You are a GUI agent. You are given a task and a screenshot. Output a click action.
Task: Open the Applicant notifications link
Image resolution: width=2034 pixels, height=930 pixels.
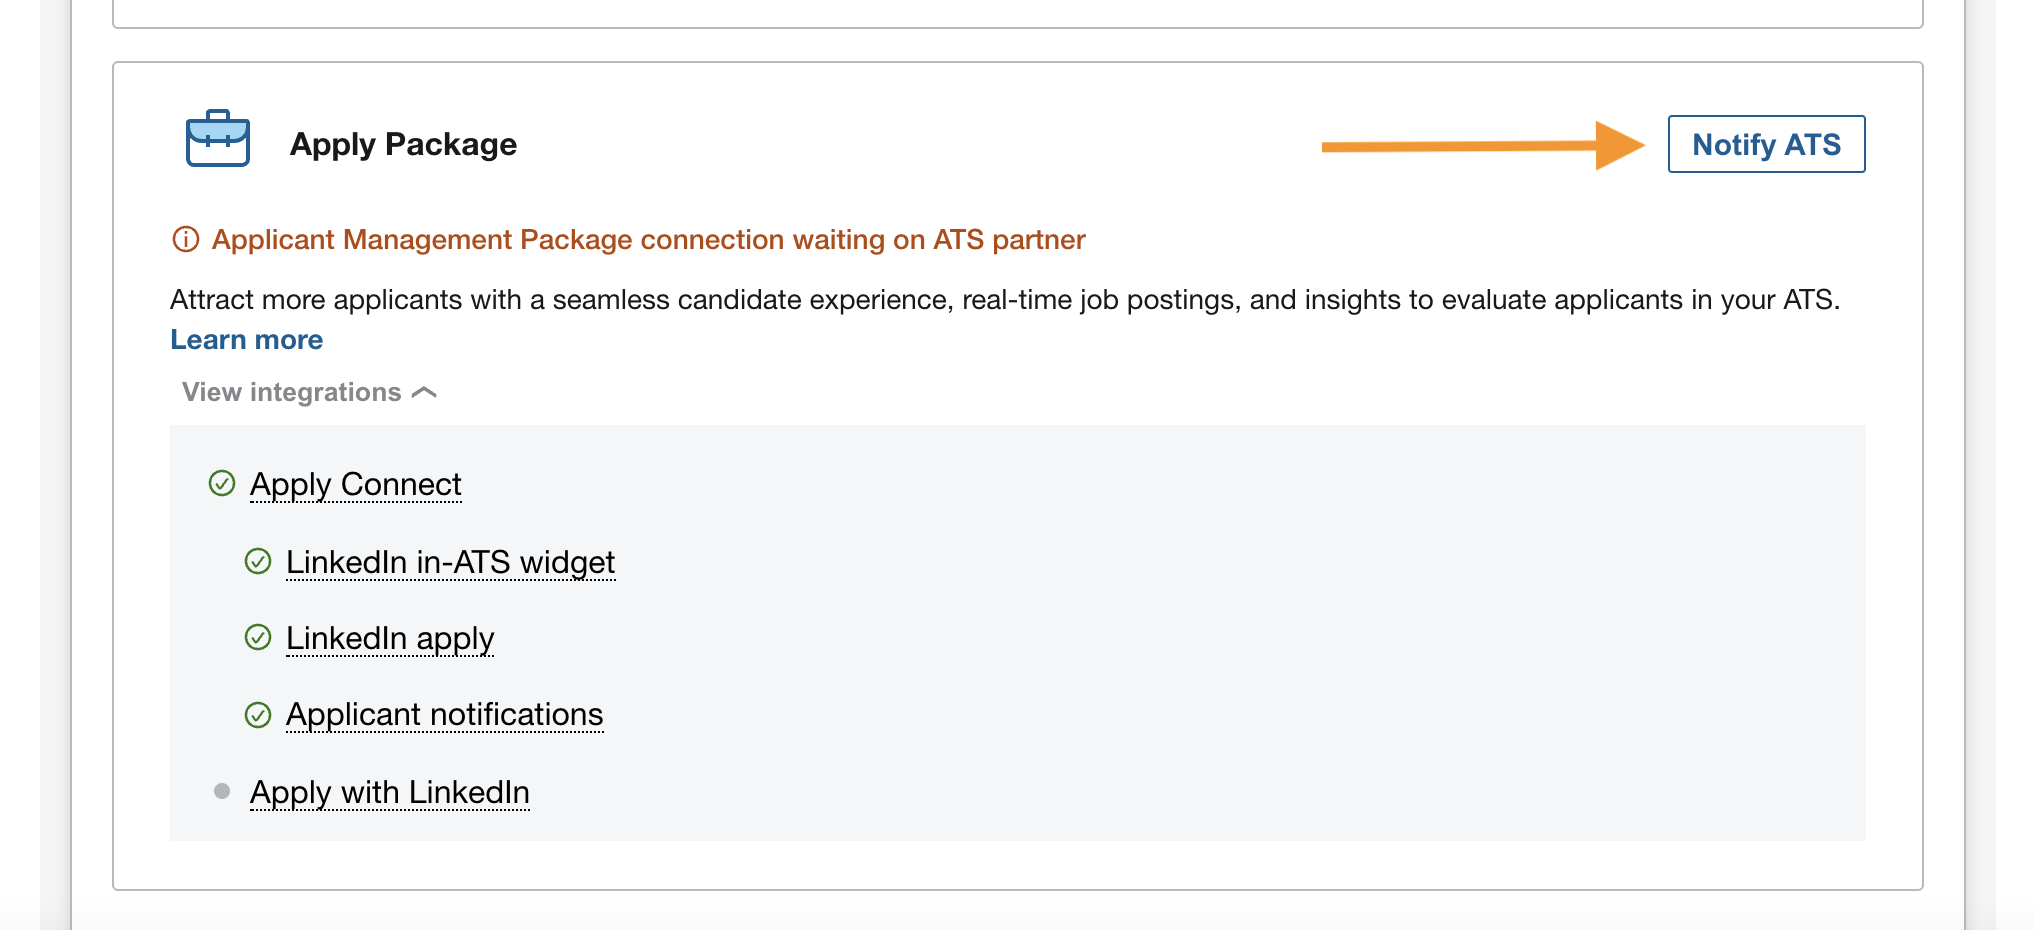(444, 715)
